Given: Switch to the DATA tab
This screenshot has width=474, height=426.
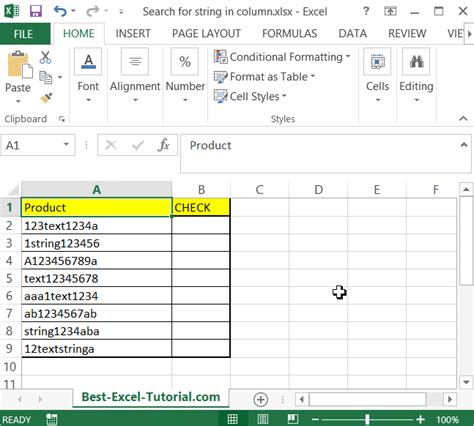Looking at the screenshot, I should coord(353,34).
